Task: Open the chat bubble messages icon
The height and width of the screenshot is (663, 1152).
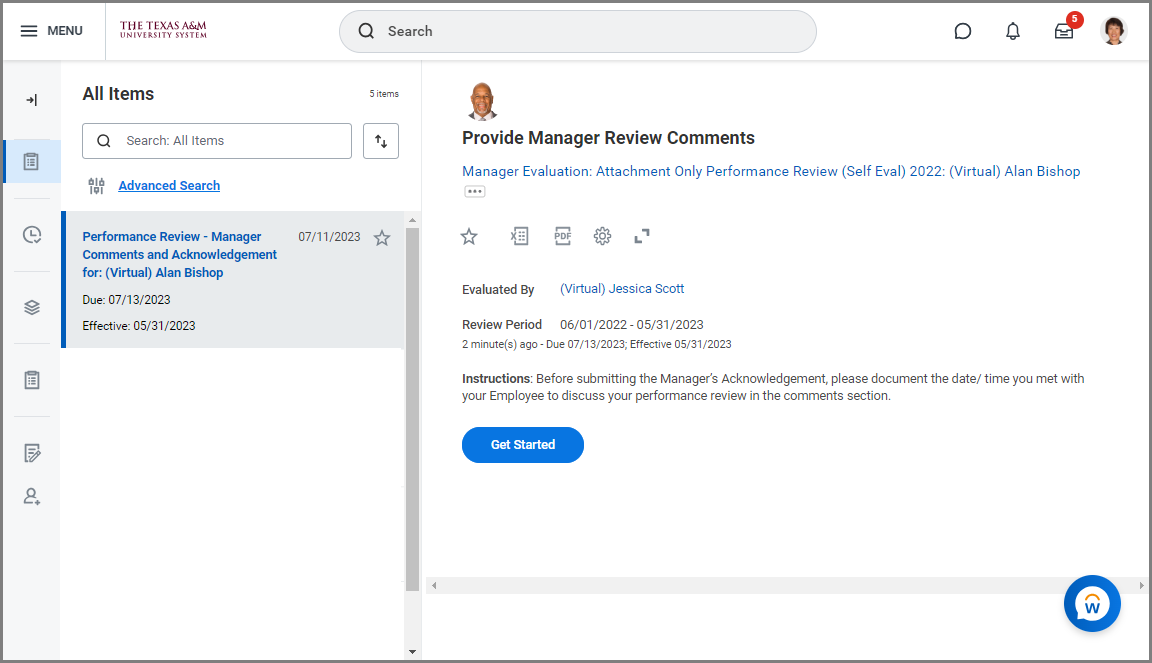Action: click(x=963, y=31)
